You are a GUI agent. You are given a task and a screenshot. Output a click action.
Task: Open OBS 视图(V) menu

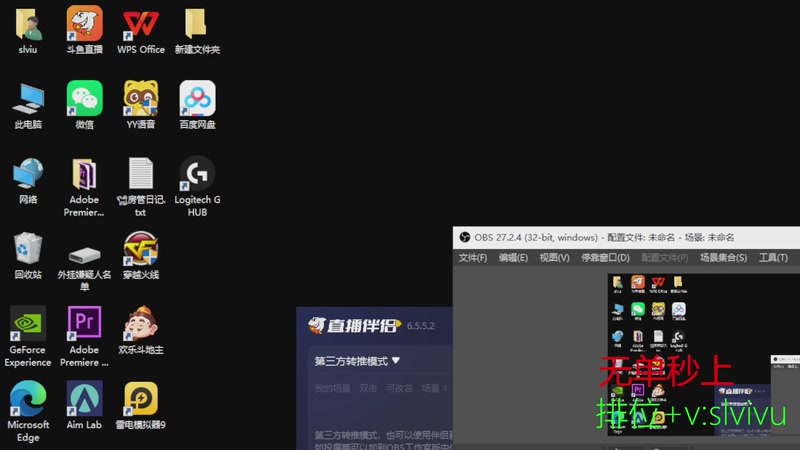click(x=555, y=258)
